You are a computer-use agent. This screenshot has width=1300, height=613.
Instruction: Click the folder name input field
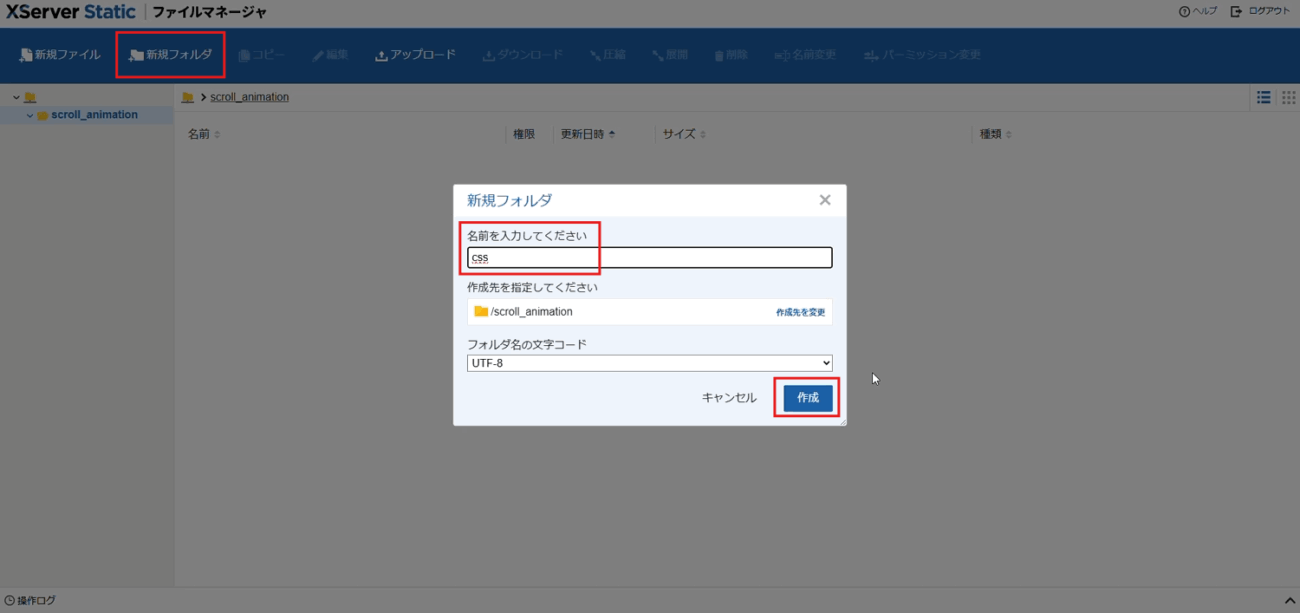(649, 258)
